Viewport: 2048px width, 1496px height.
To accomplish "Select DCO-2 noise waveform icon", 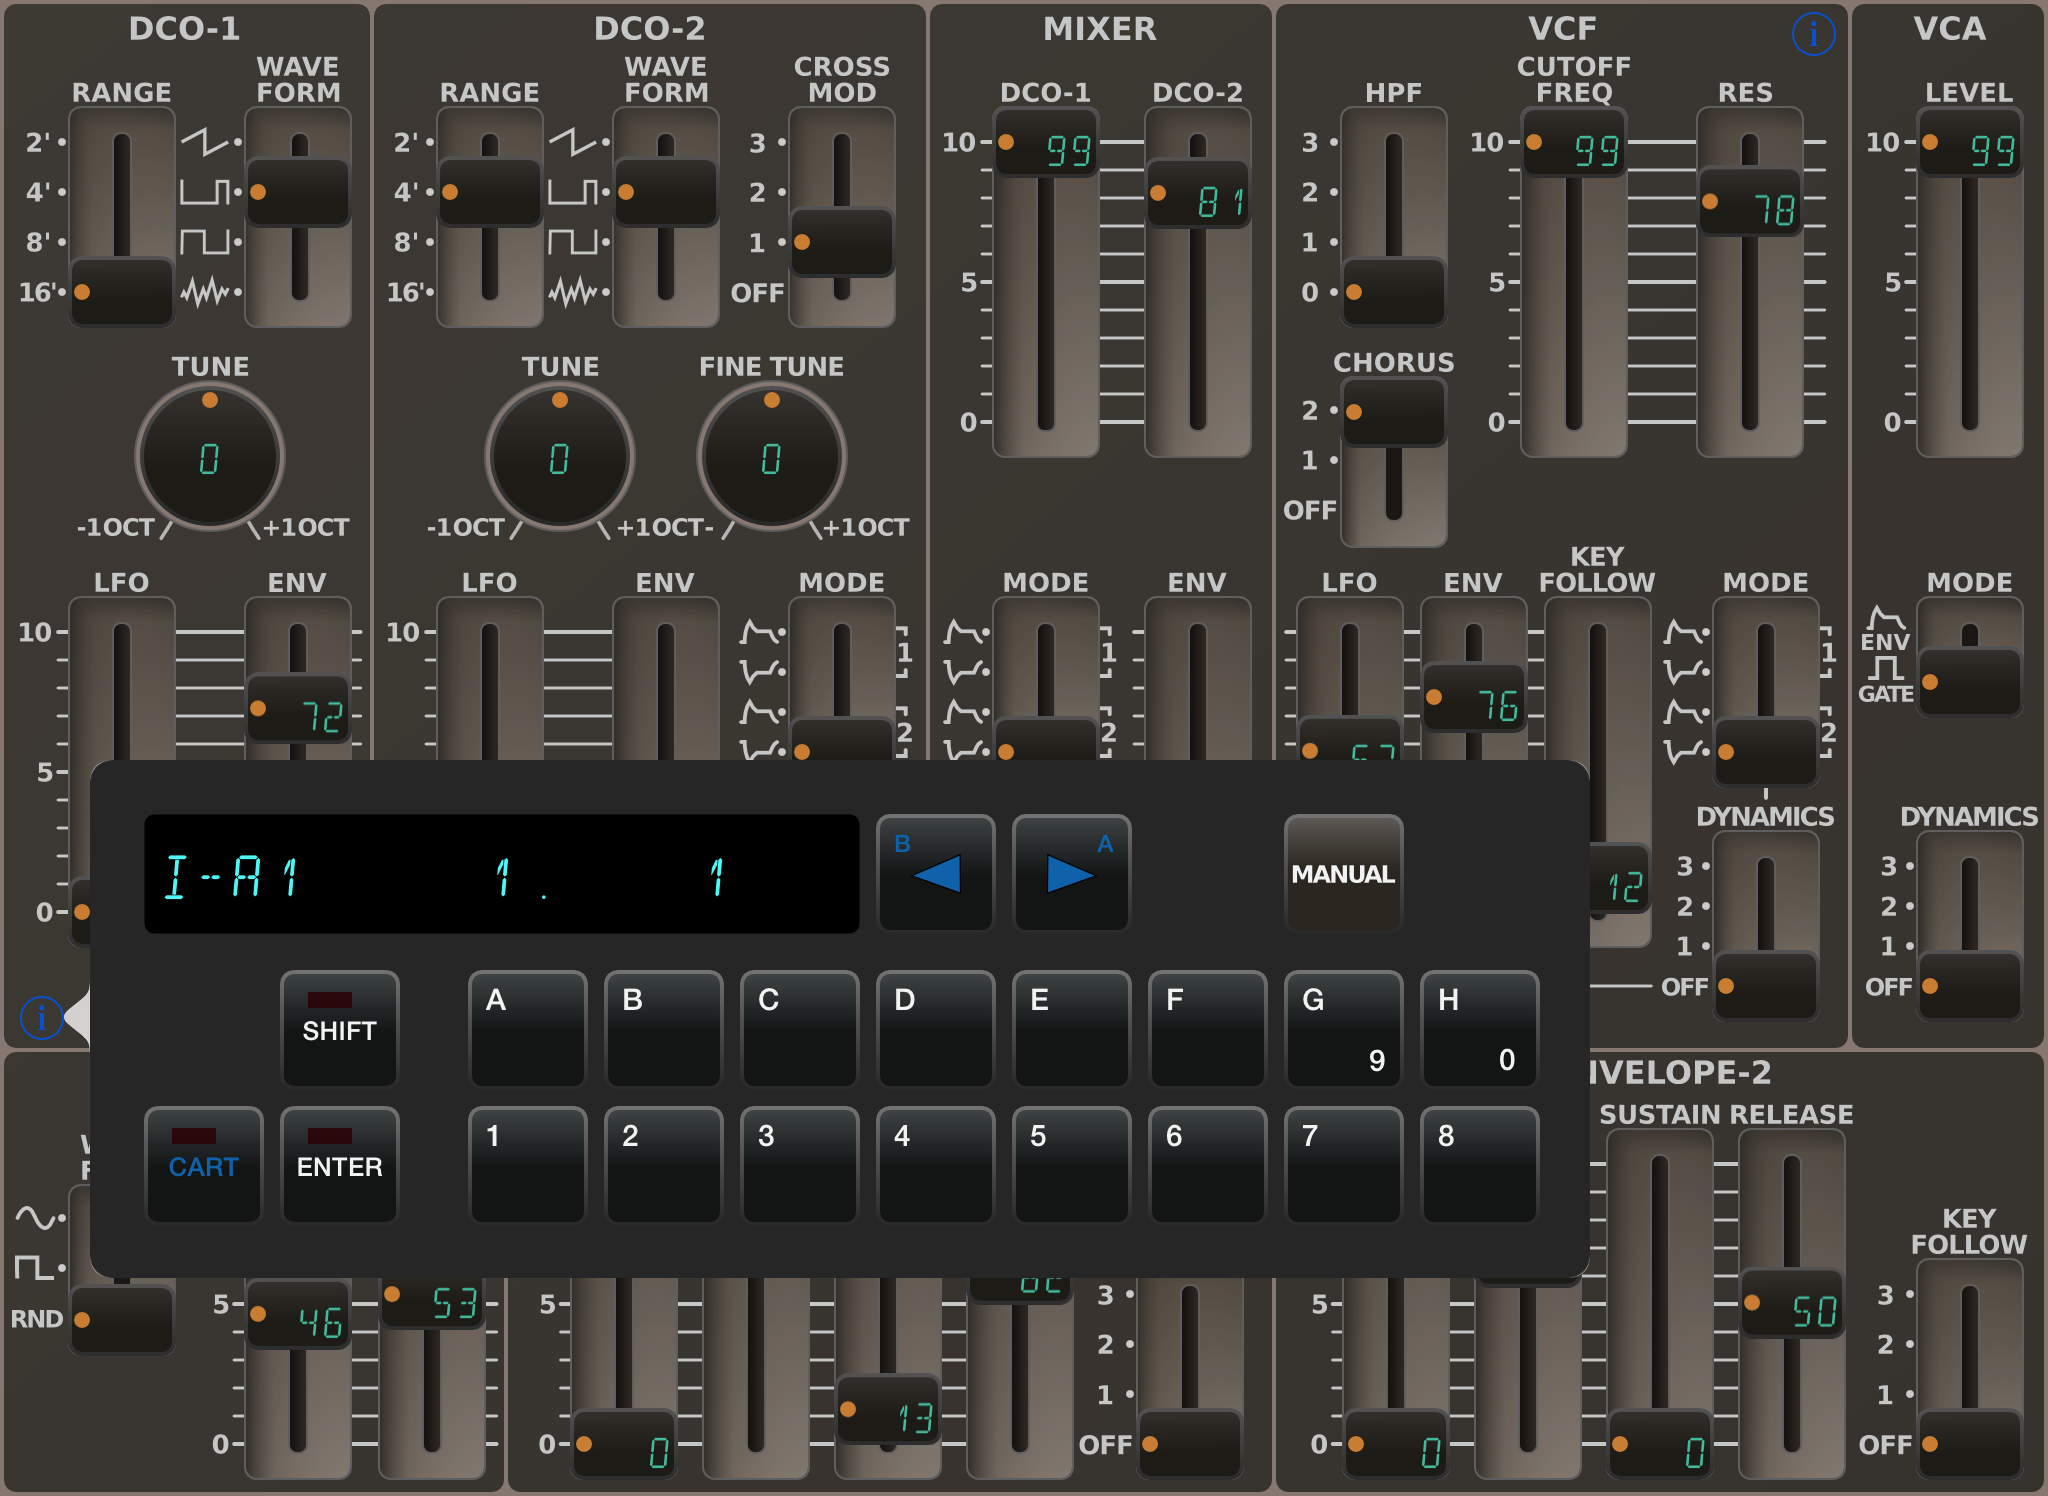I will click(572, 292).
